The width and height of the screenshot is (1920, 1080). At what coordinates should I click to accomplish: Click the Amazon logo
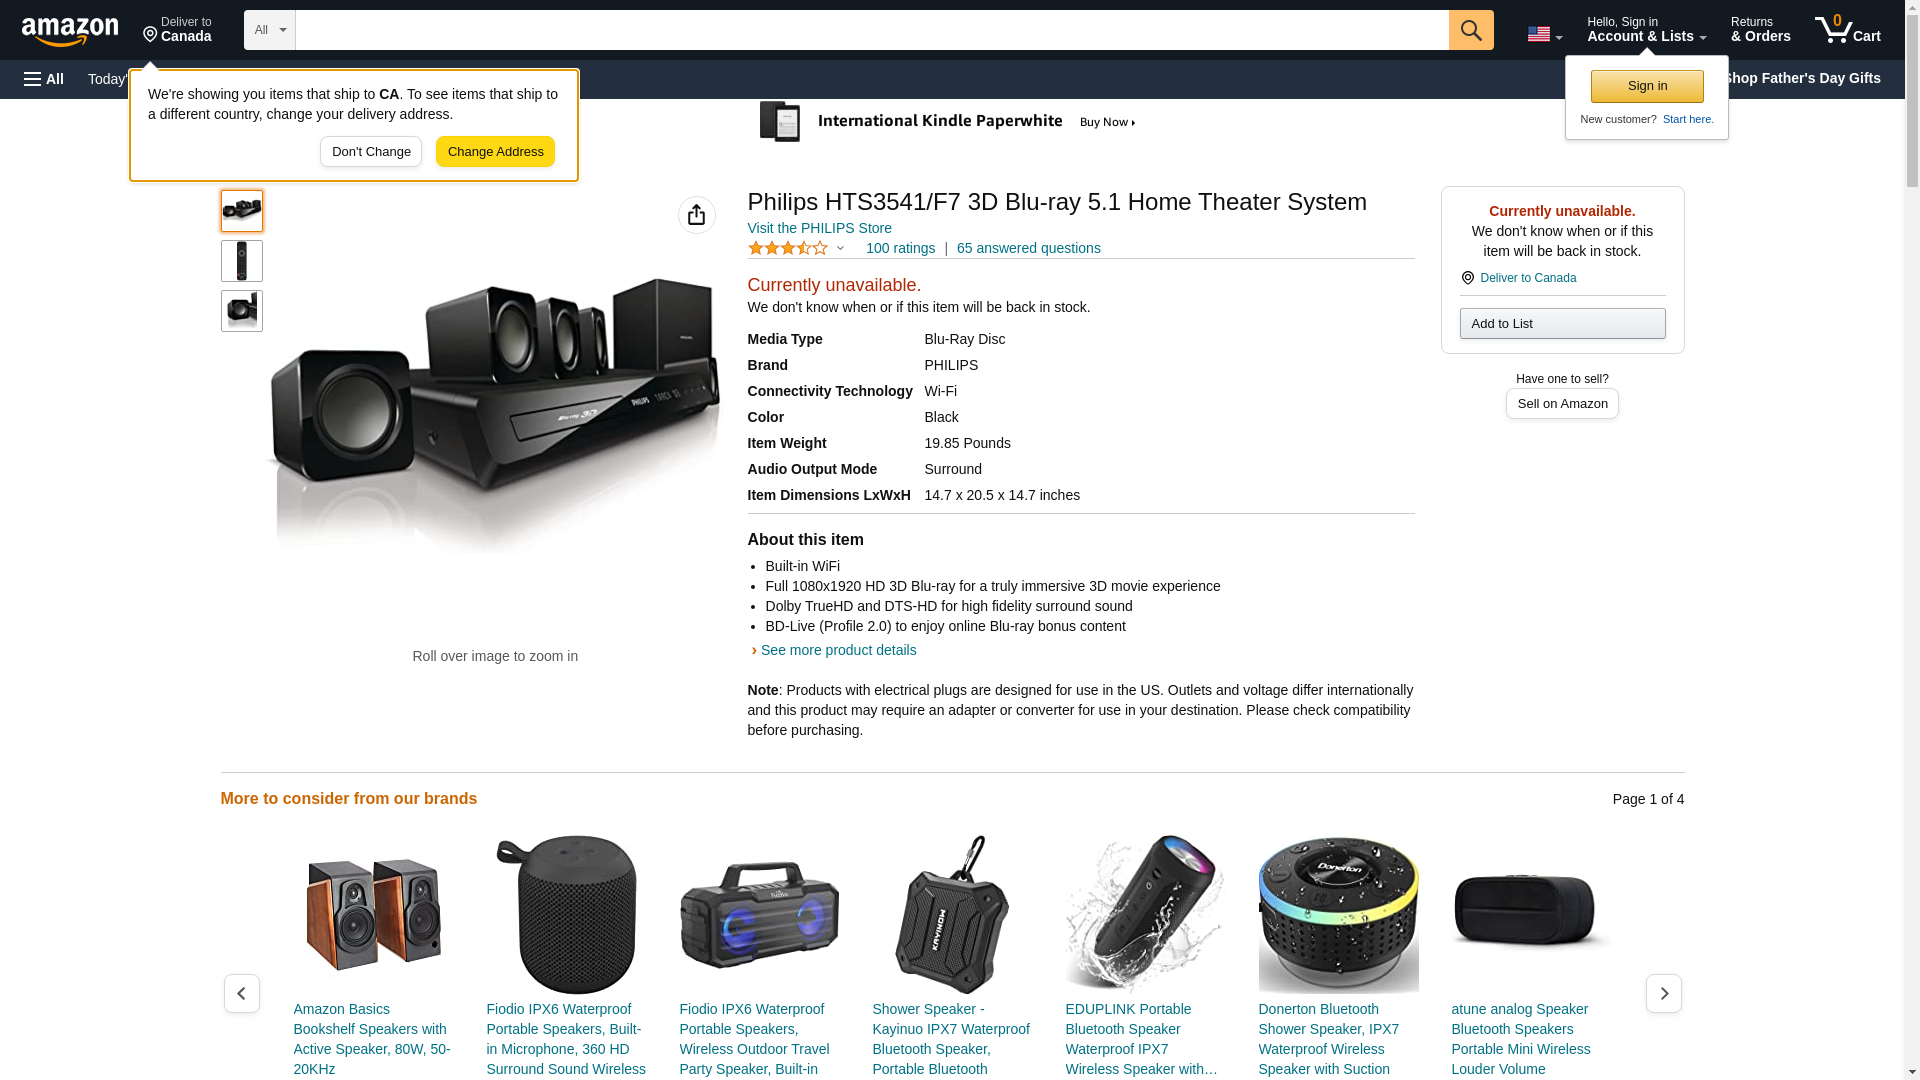pos(70,31)
